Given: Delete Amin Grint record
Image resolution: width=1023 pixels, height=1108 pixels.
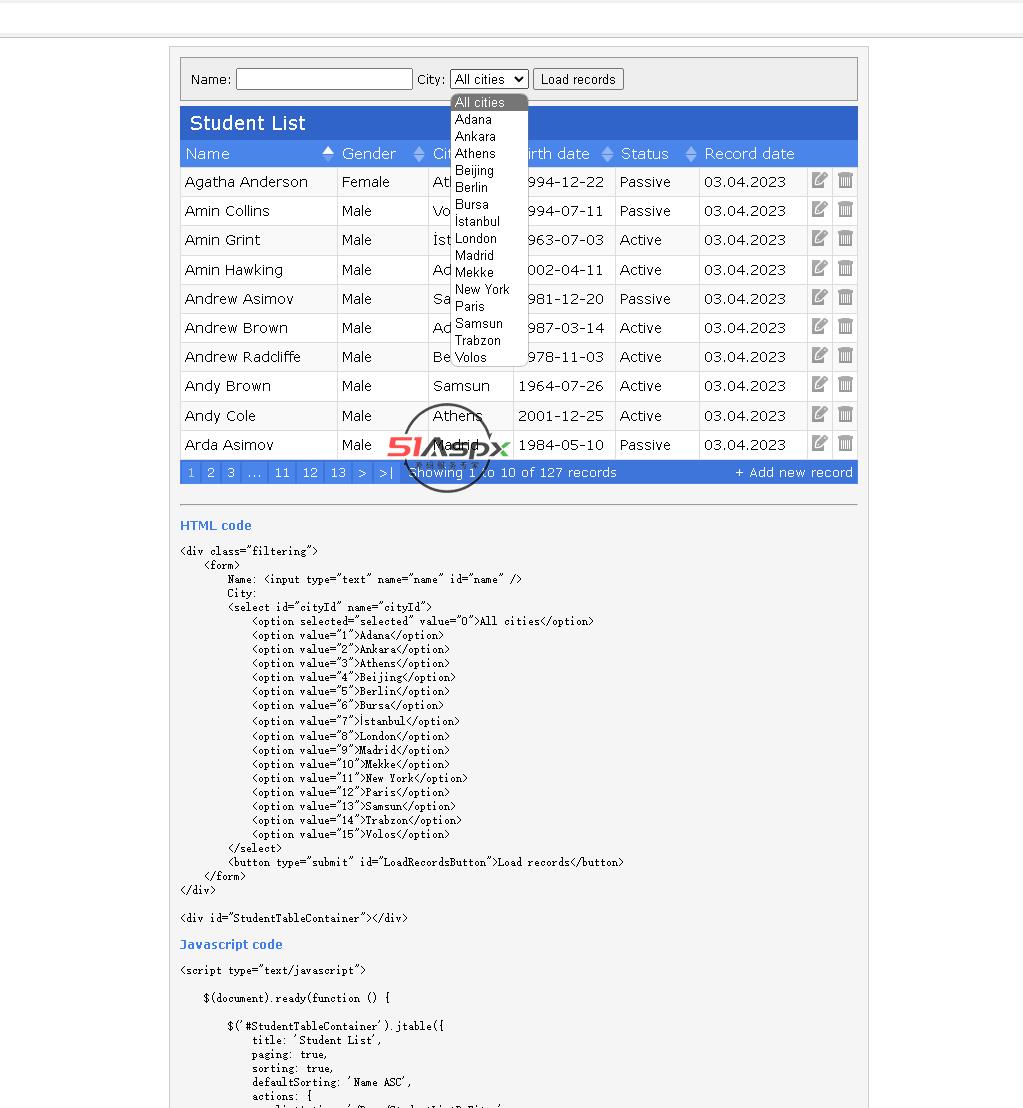Looking at the screenshot, I should tap(845, 238).
